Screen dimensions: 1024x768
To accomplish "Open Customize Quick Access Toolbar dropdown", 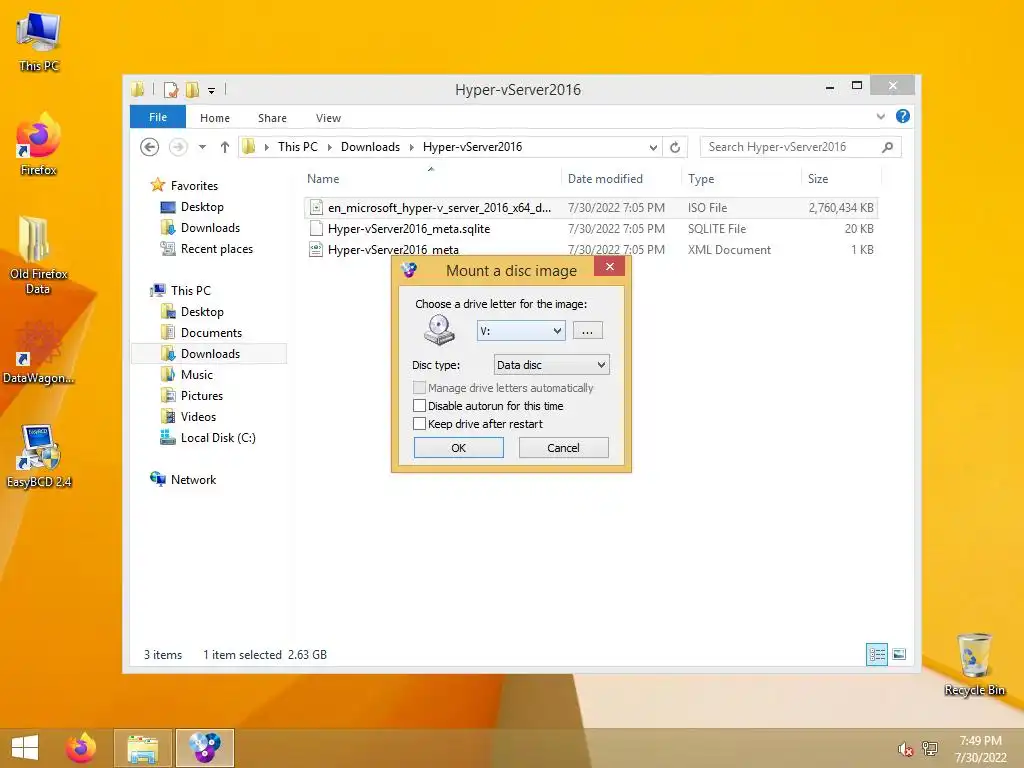I will (x=212, y=91).
